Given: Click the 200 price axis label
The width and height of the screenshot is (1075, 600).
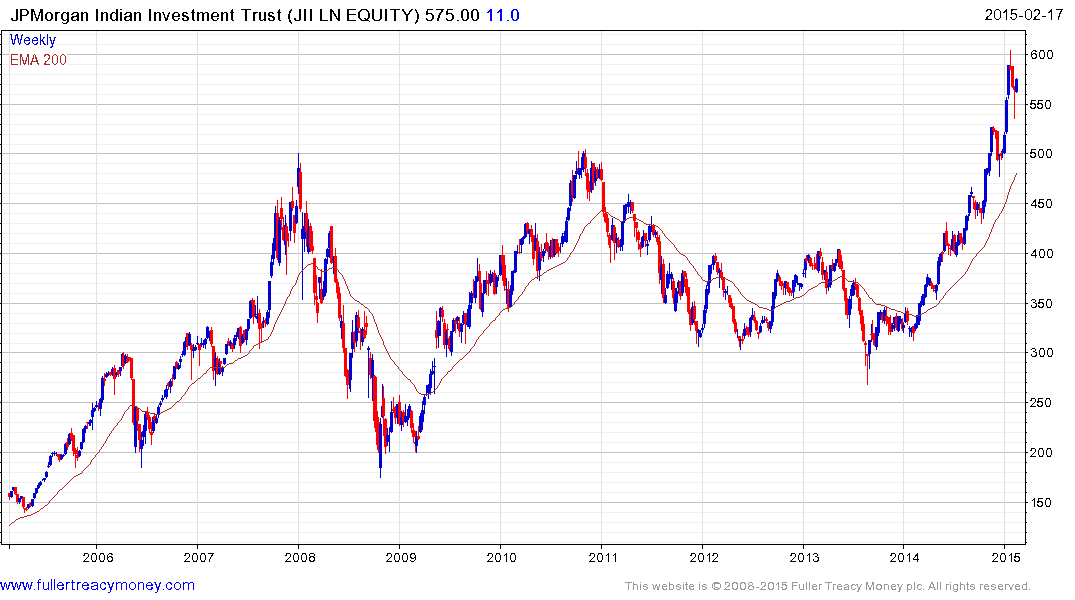Looking at the screenshot, I should 1041,453.
